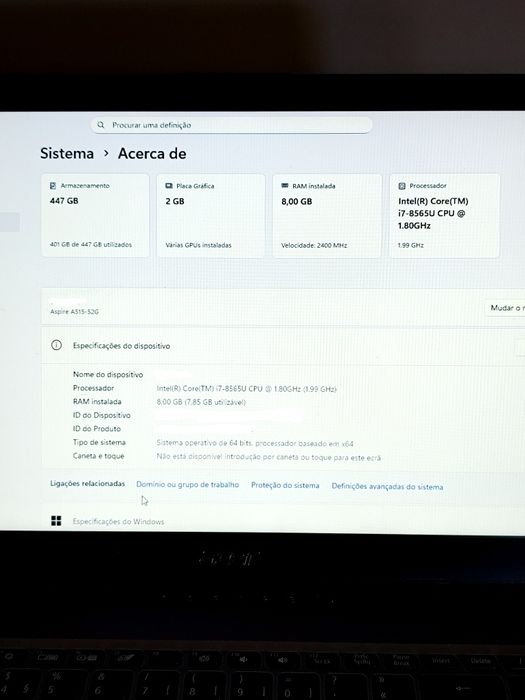Click 'Várias GPUs instaladas' text
The image size is (525, 700).
pos(198,245)
